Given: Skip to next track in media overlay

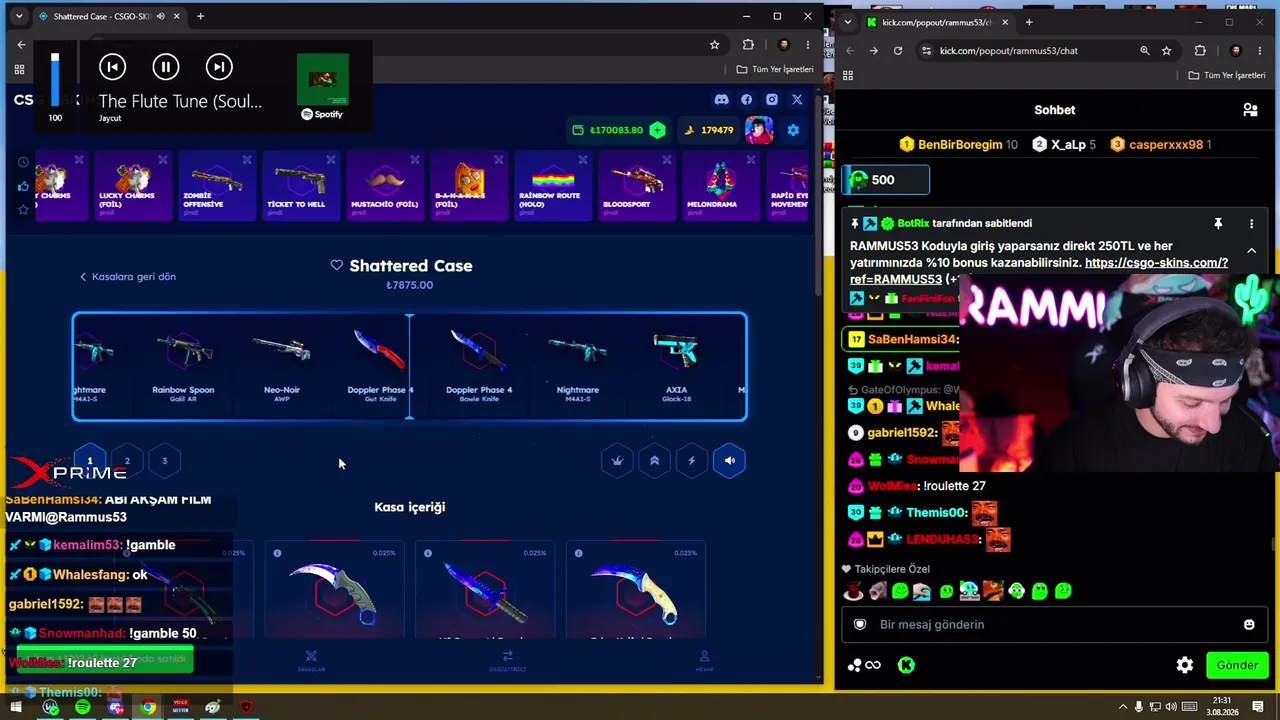Looking at the screenshot, I should click(x=219, y=67).
